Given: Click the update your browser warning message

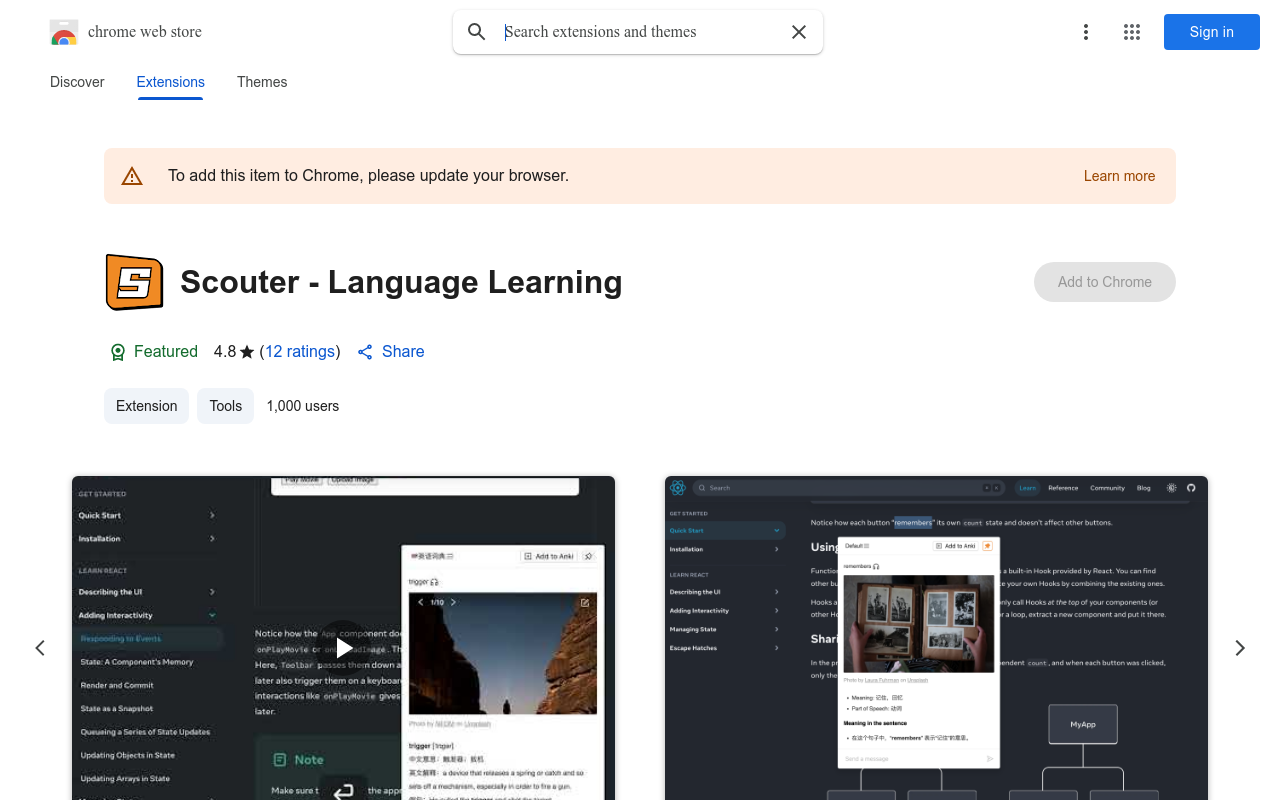Looking at the screenshot, I should pyautogui.click(x=368, y=176).
